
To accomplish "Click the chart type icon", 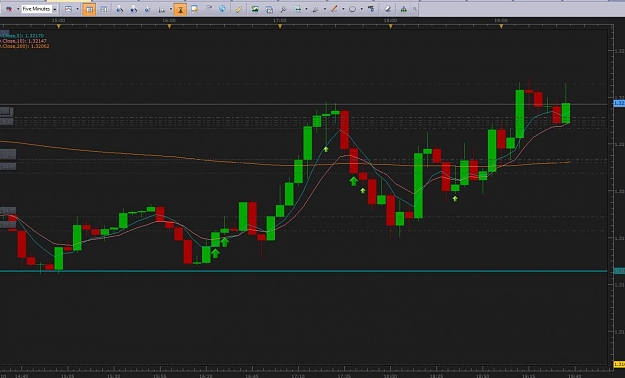I will coord(68,9).
